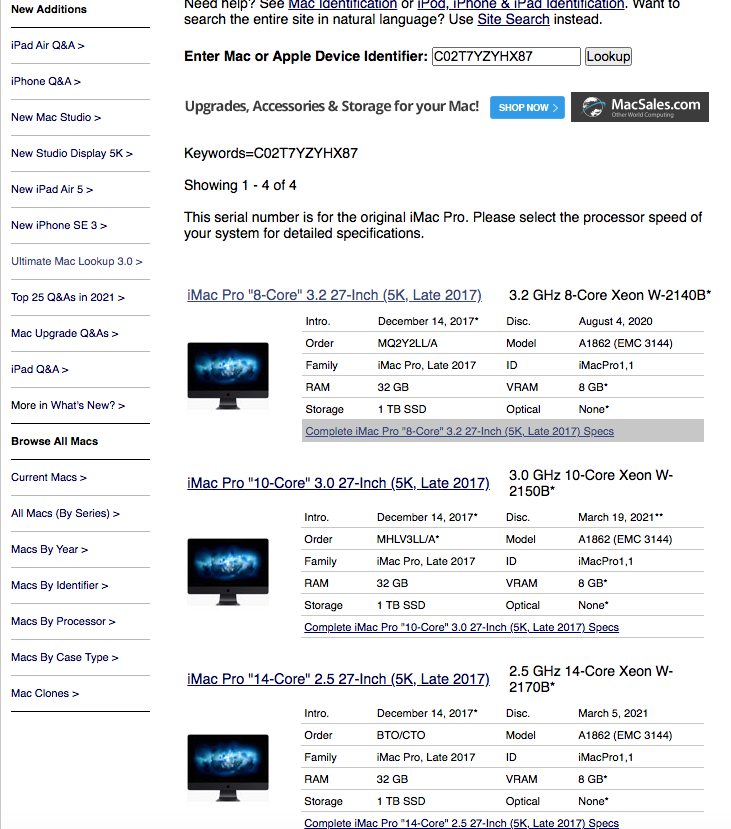Open New iPhone SE 3 link
Image resolution: width=731 pixels, height=829 pixels.
click(59, 225)
